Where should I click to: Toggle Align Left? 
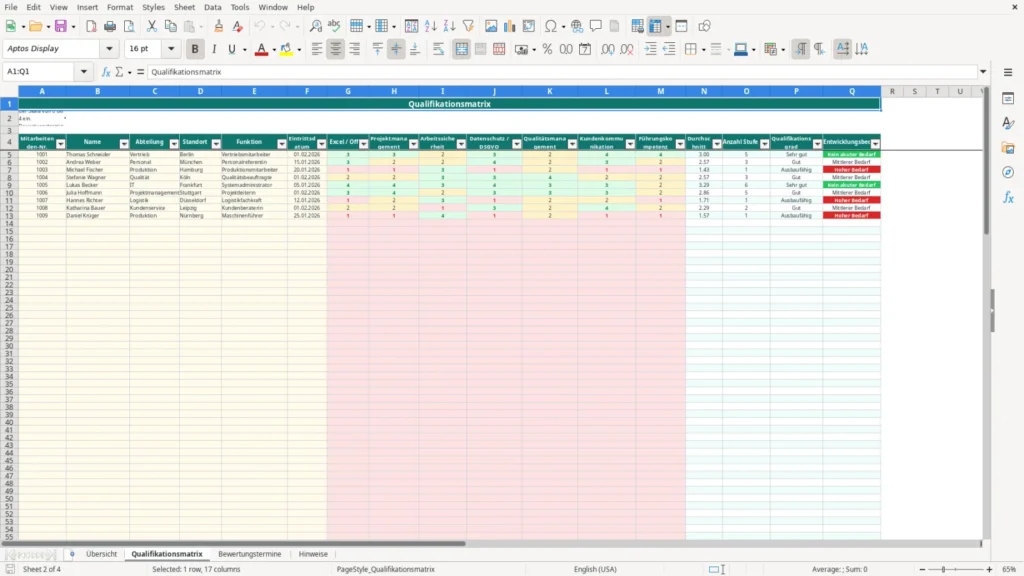317,49
